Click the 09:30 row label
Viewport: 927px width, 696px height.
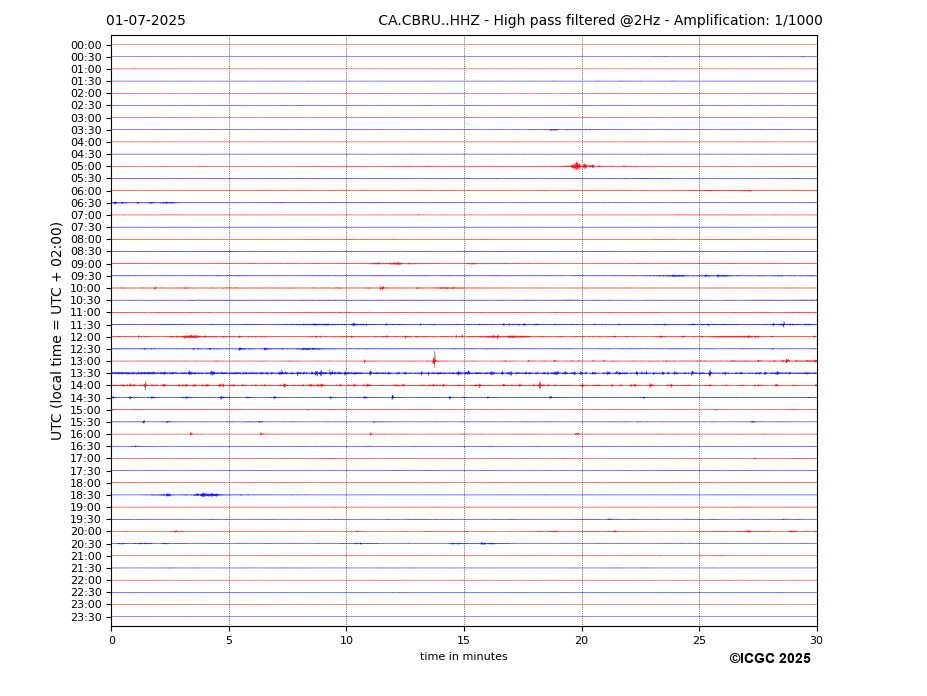[x=86, y=276]
